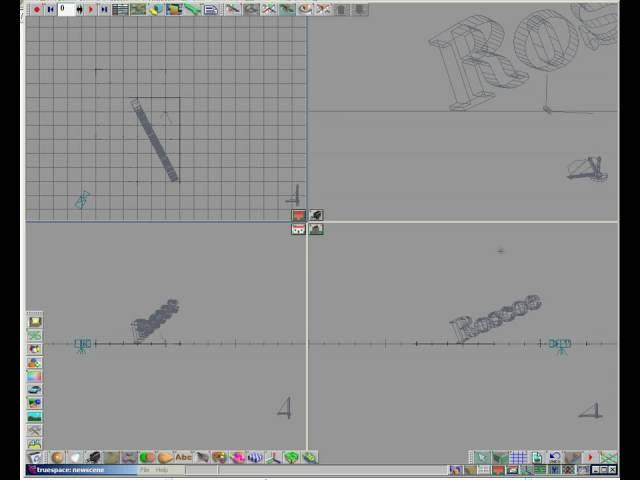Toggle perspective view in the top-left viewport
Screen dimensions: 640x480
point(299,215)
